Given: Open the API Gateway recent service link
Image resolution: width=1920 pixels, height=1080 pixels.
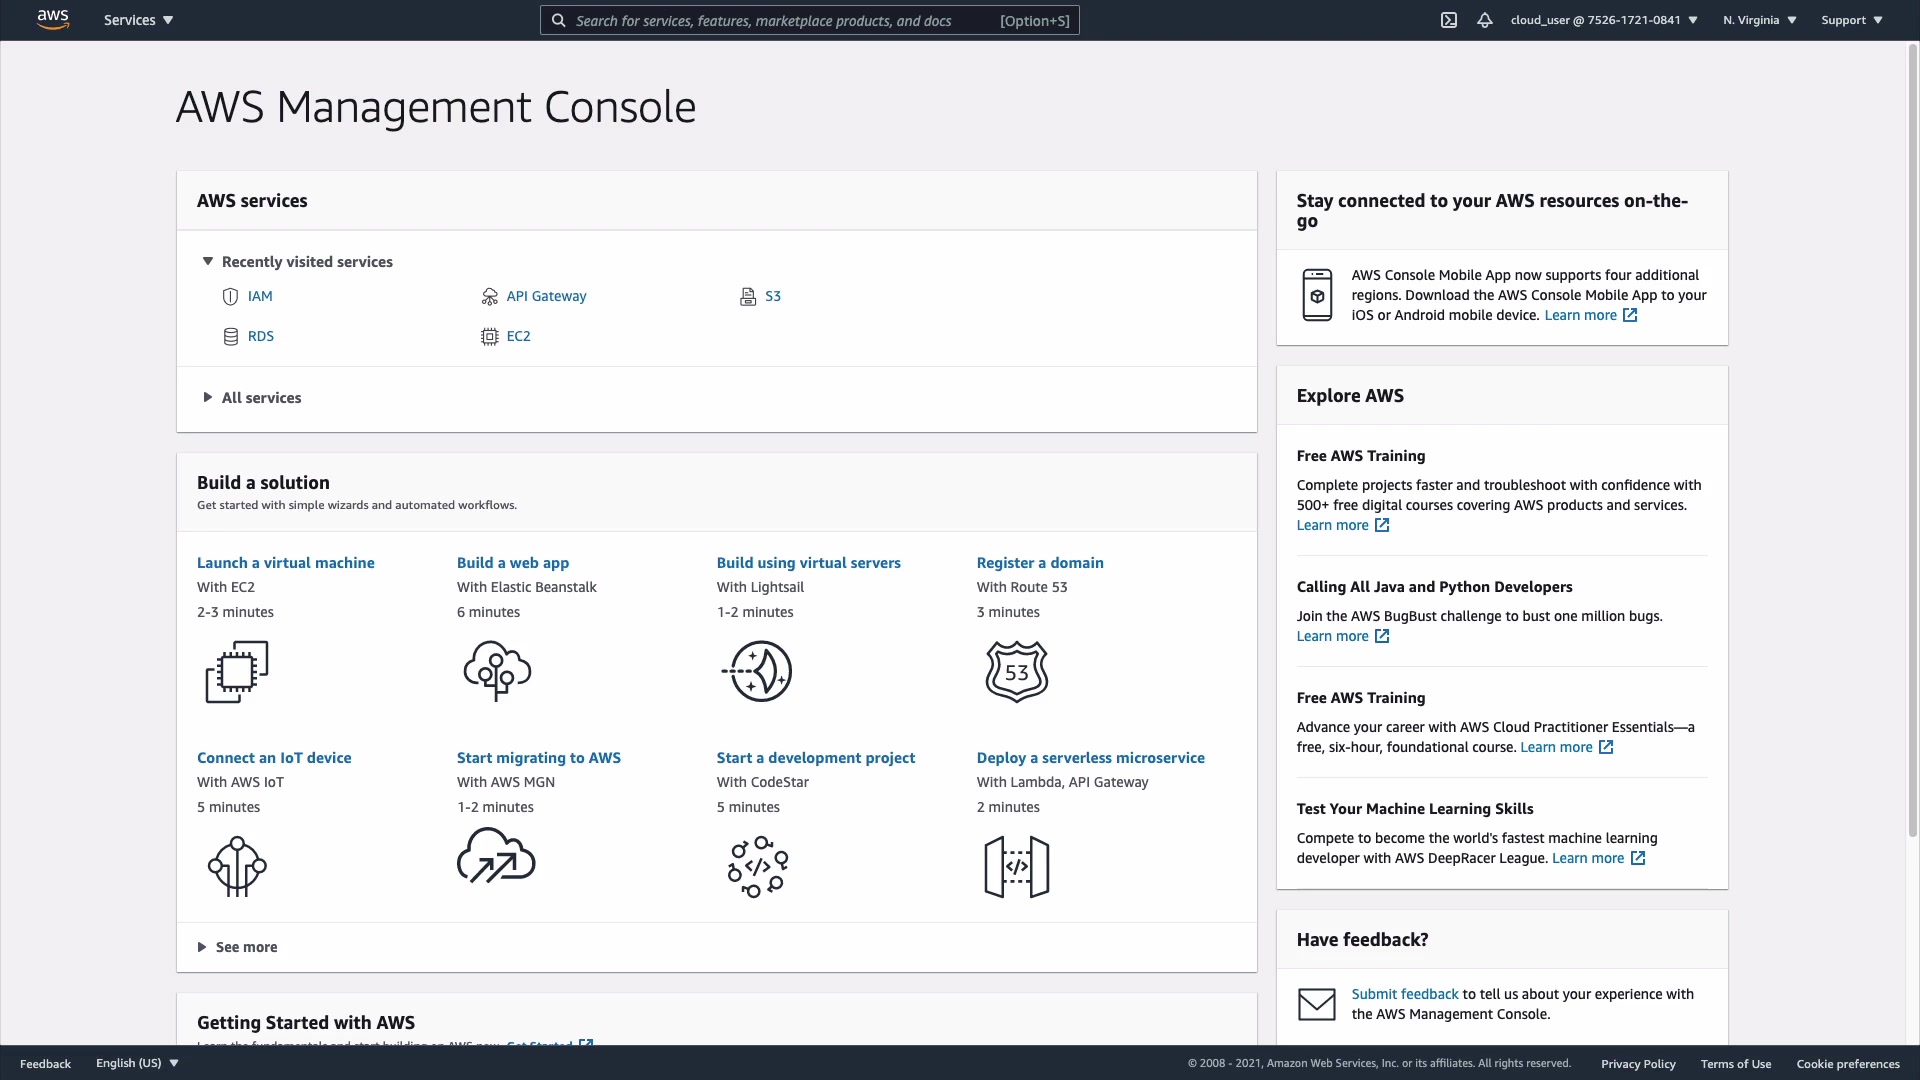Looking at the screenshot, I should (546, 296).
